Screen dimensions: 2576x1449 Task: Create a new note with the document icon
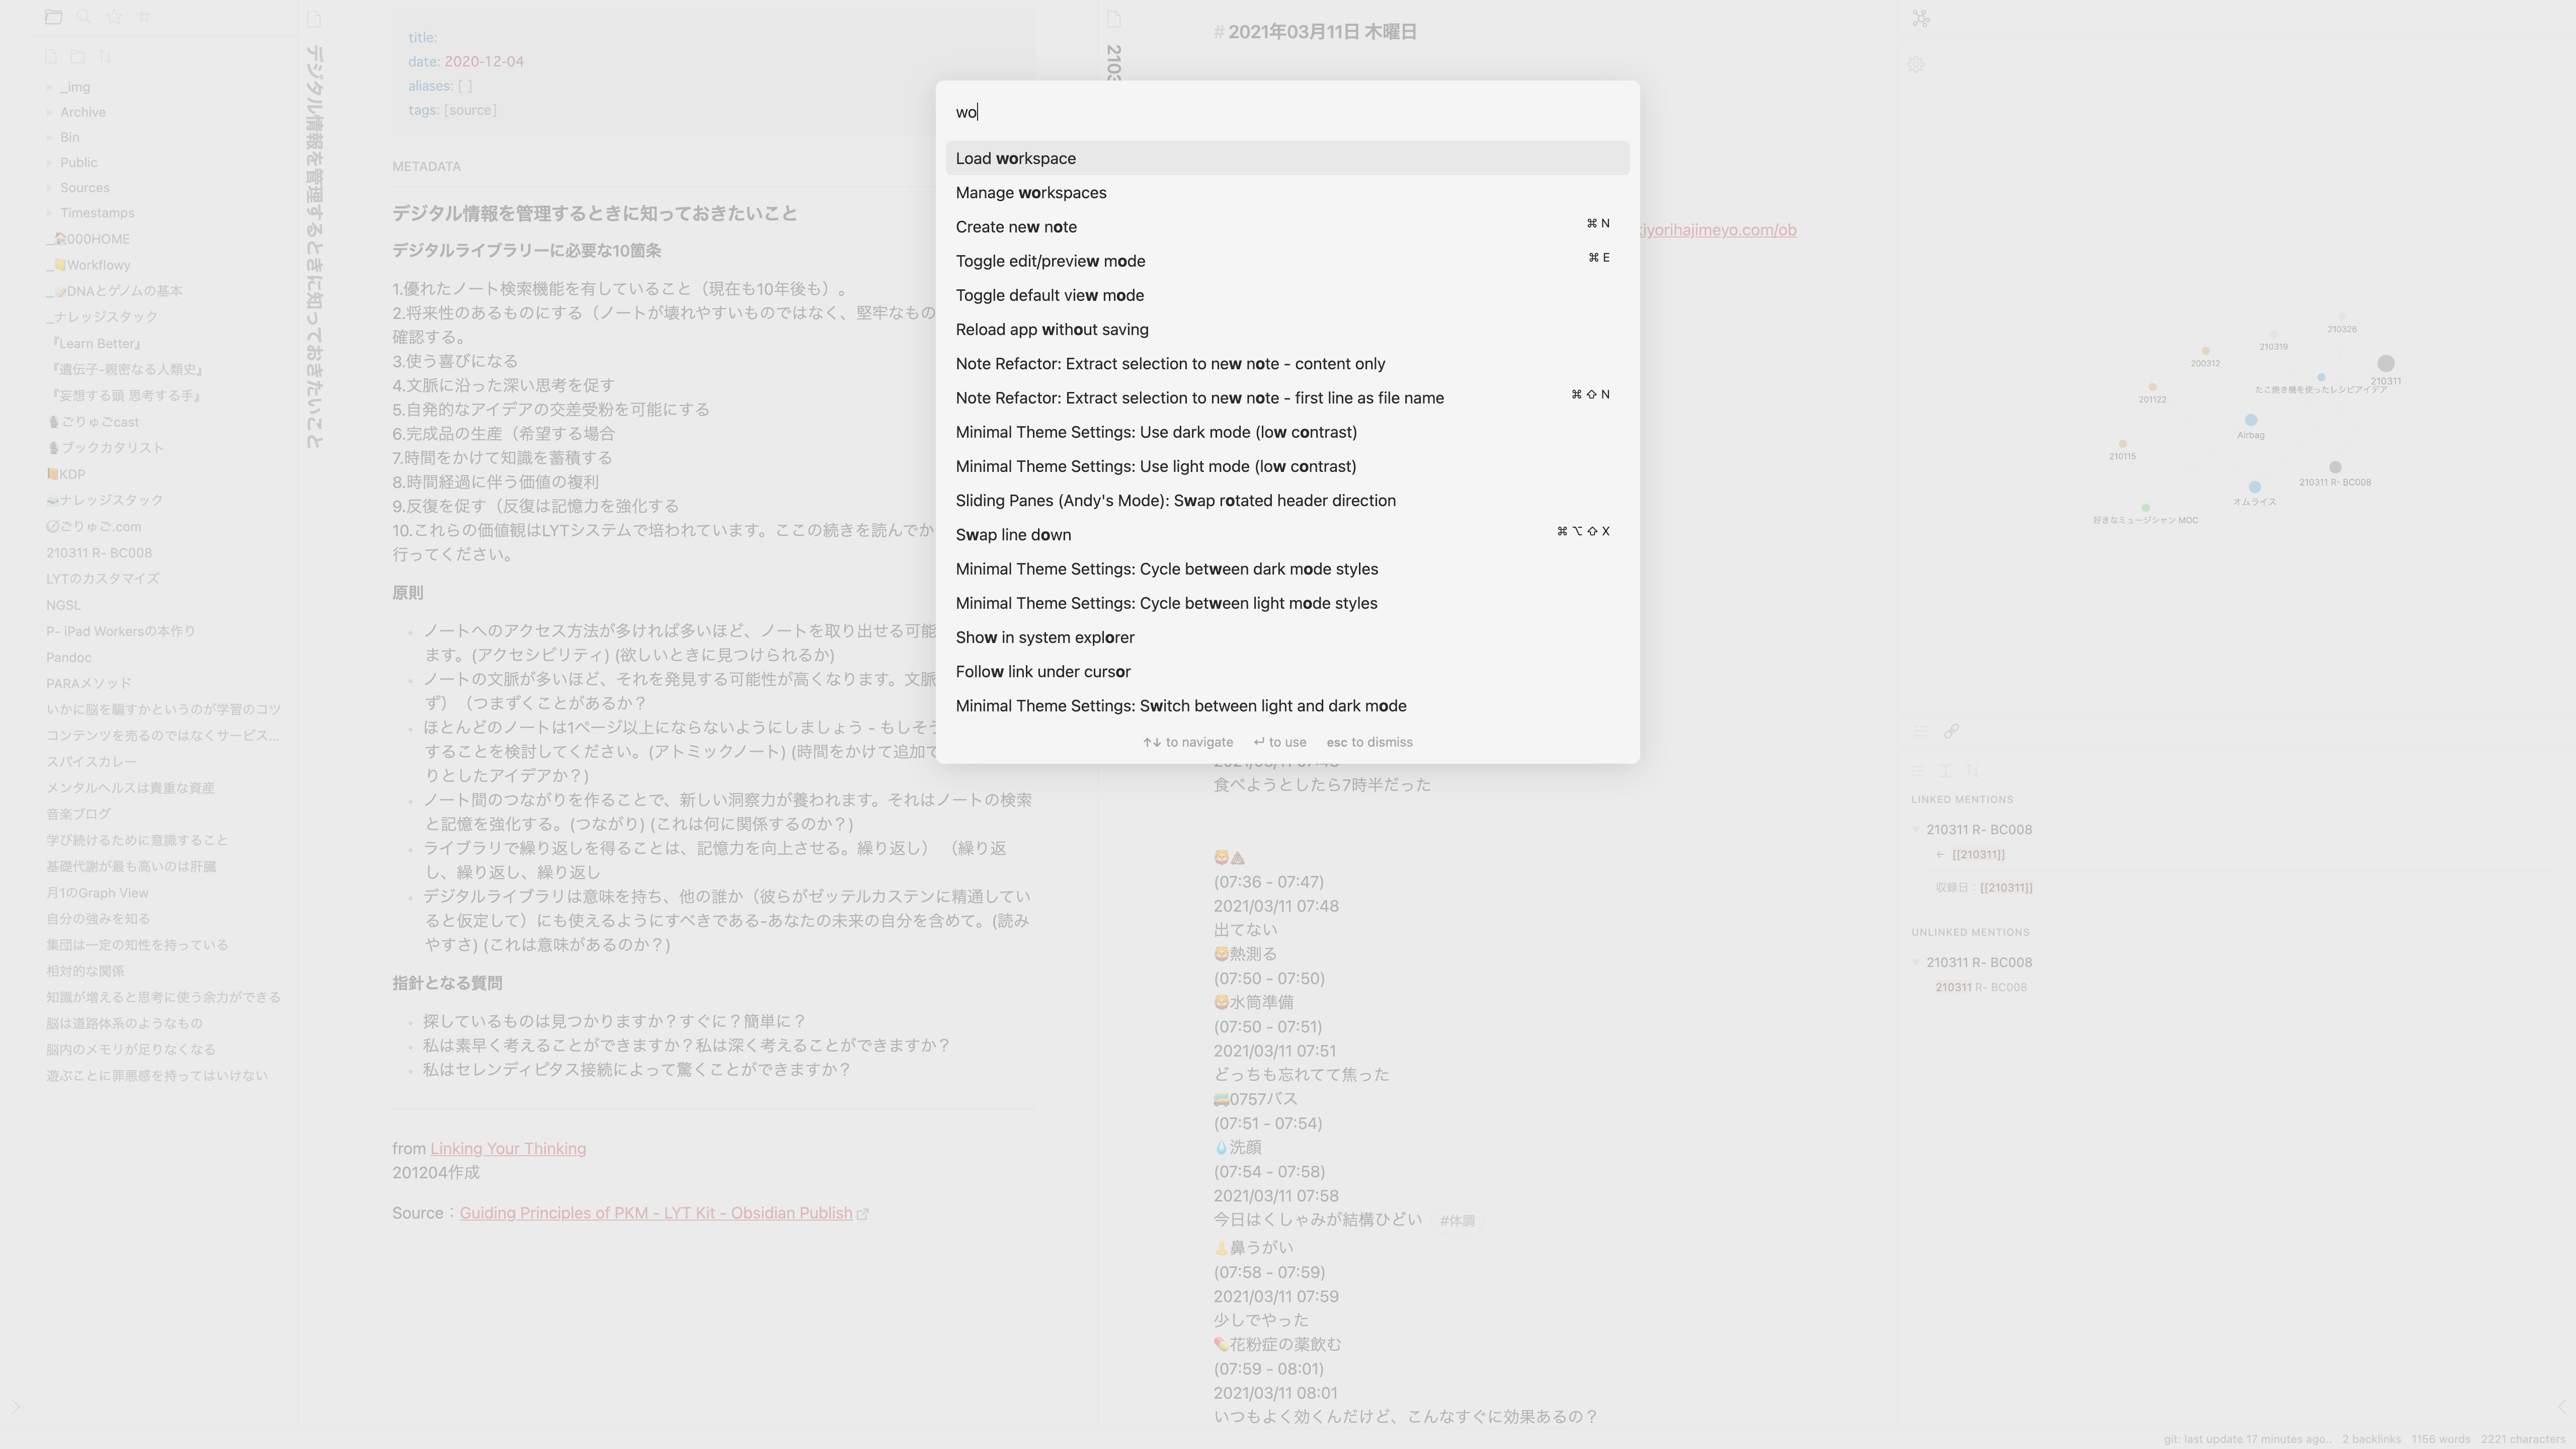coord(50,57)
